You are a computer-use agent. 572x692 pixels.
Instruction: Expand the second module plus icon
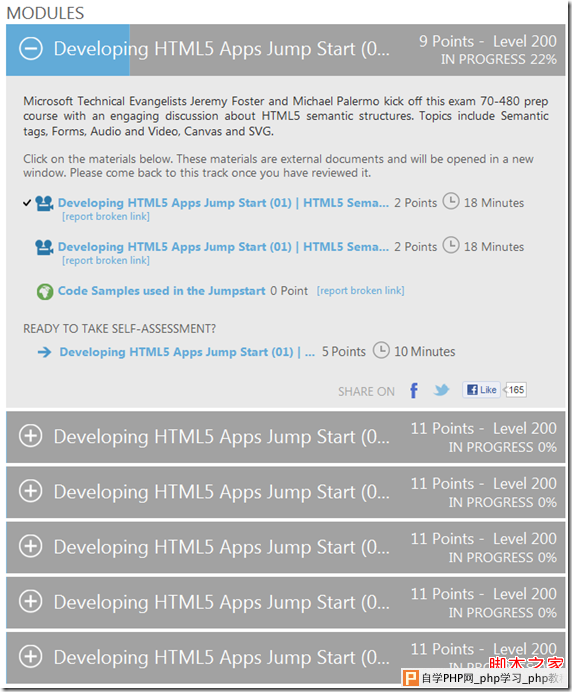(31, 436)
